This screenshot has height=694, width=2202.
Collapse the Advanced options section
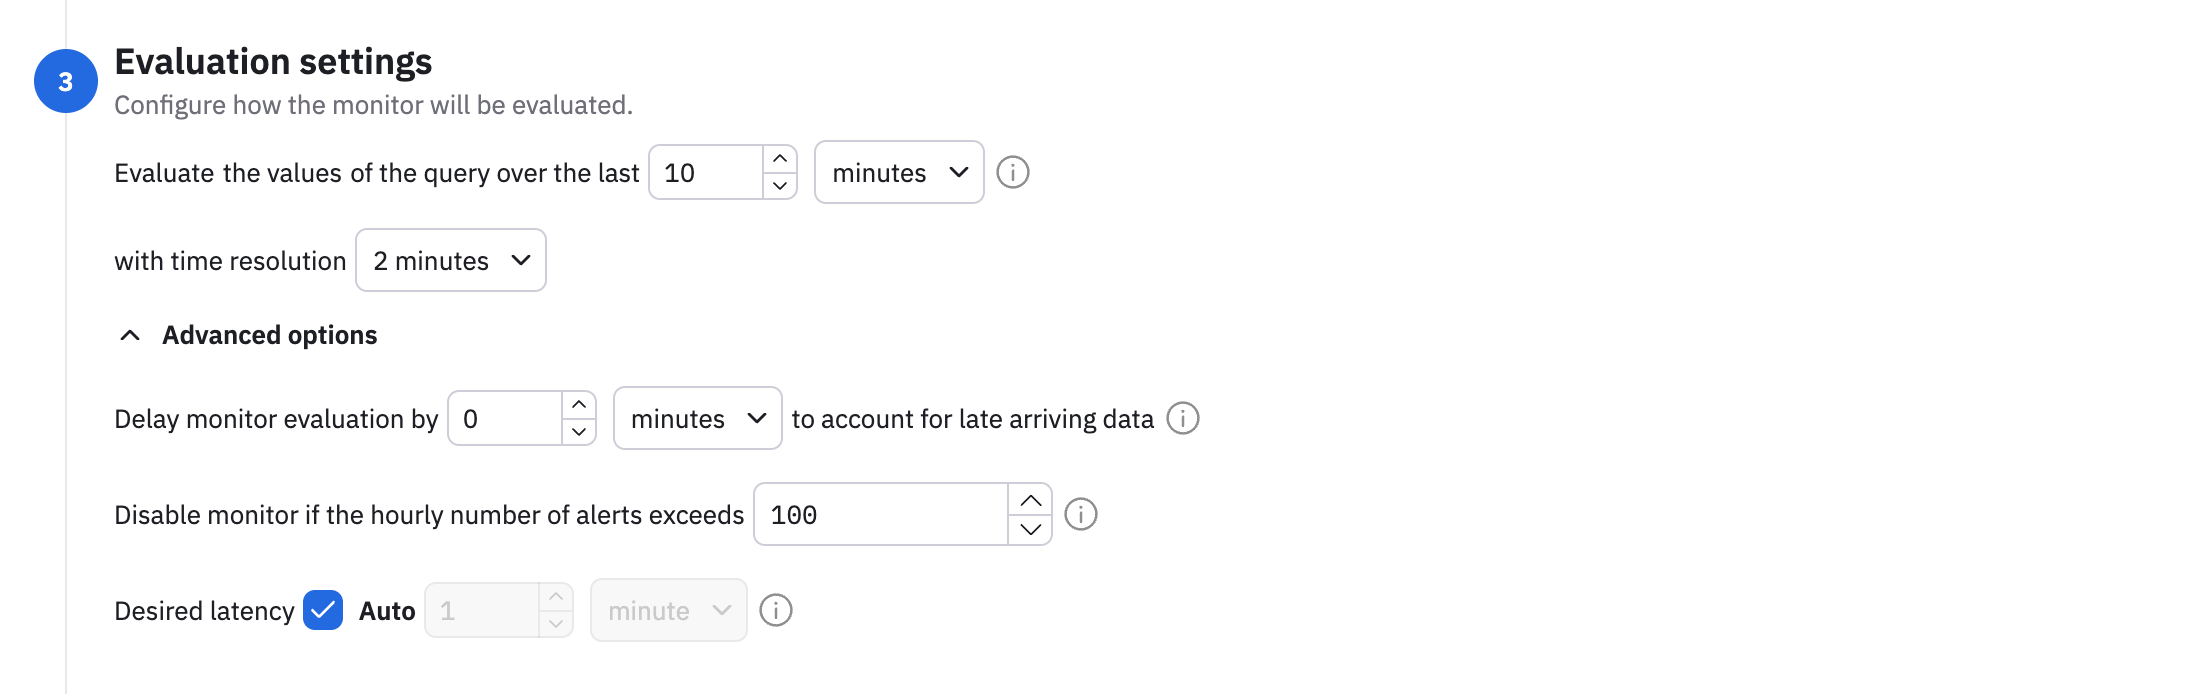pyautogui.click(x=130, y=336)
